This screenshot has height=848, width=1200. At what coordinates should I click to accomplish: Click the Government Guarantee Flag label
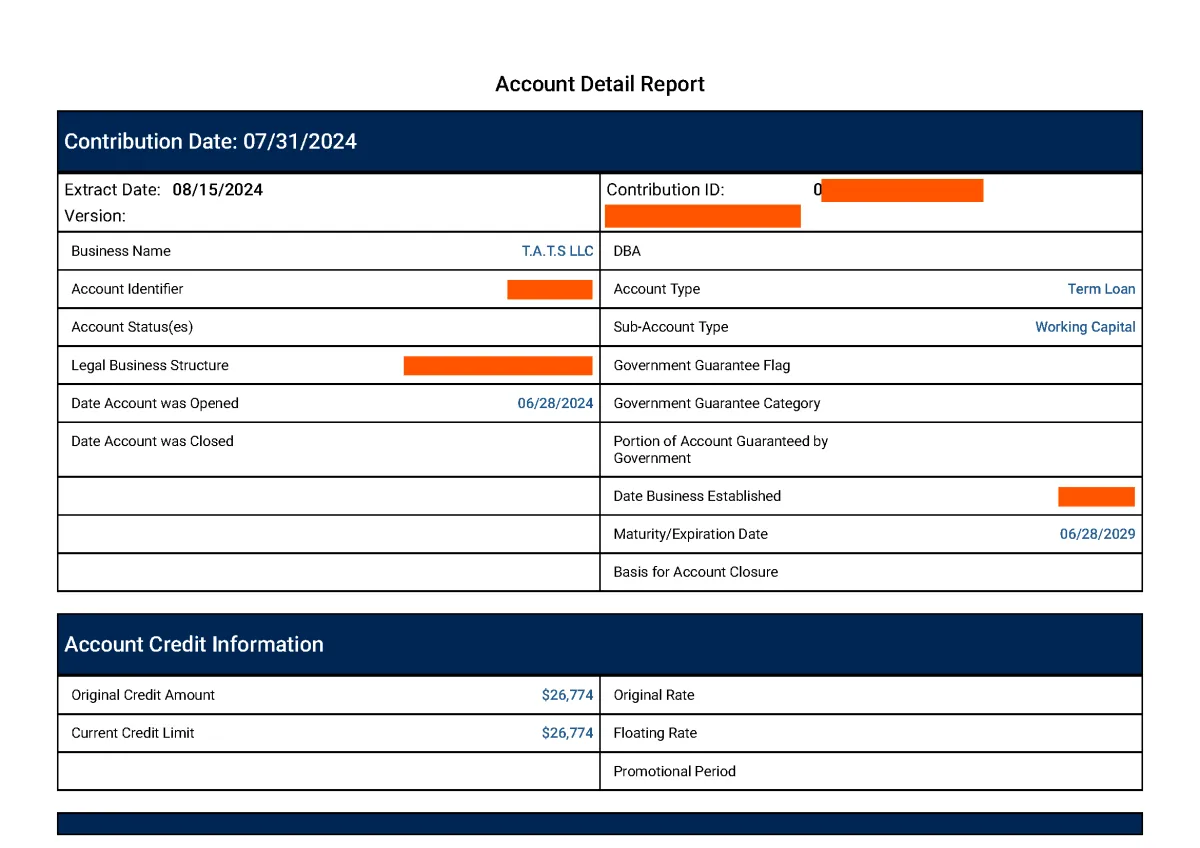click(702, 365)
